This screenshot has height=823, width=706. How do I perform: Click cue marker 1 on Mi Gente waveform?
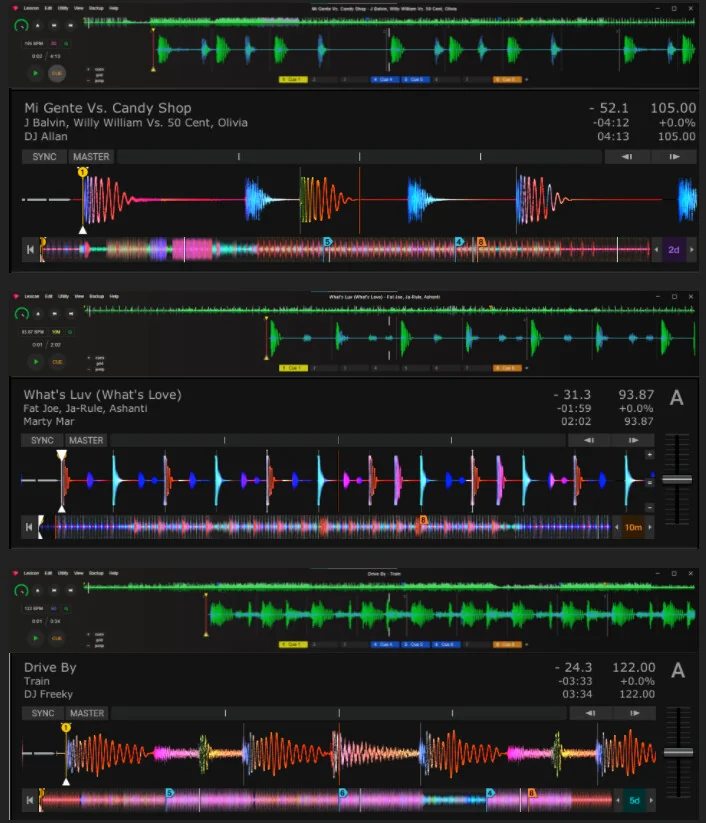click(82, 172)
